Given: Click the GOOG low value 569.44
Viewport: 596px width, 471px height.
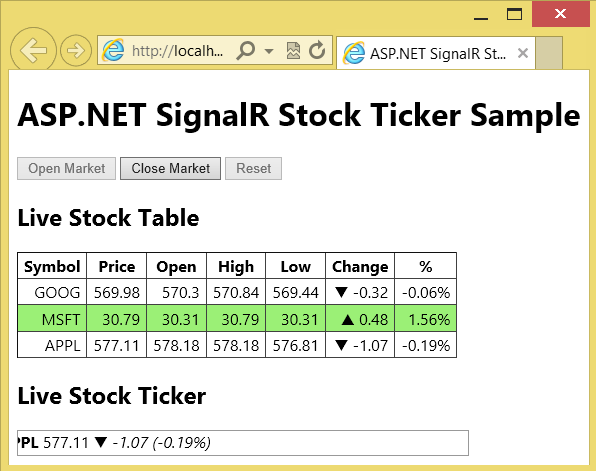Looking at the screenshot, I should (x=295, y=292).
